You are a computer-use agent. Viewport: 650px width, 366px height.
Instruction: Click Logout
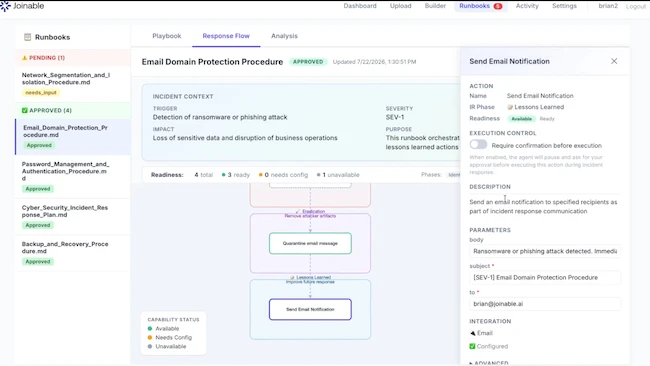click(x=636, y=6)
